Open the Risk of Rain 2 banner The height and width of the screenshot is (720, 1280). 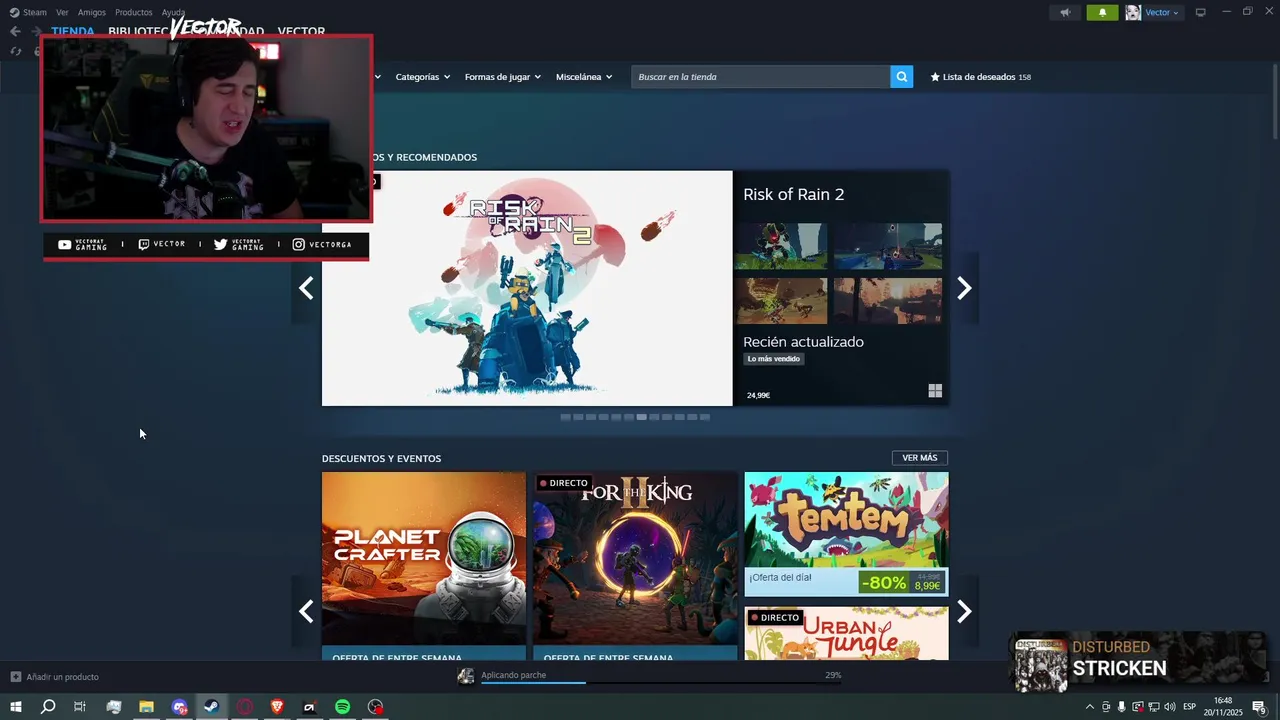point(527,288)
